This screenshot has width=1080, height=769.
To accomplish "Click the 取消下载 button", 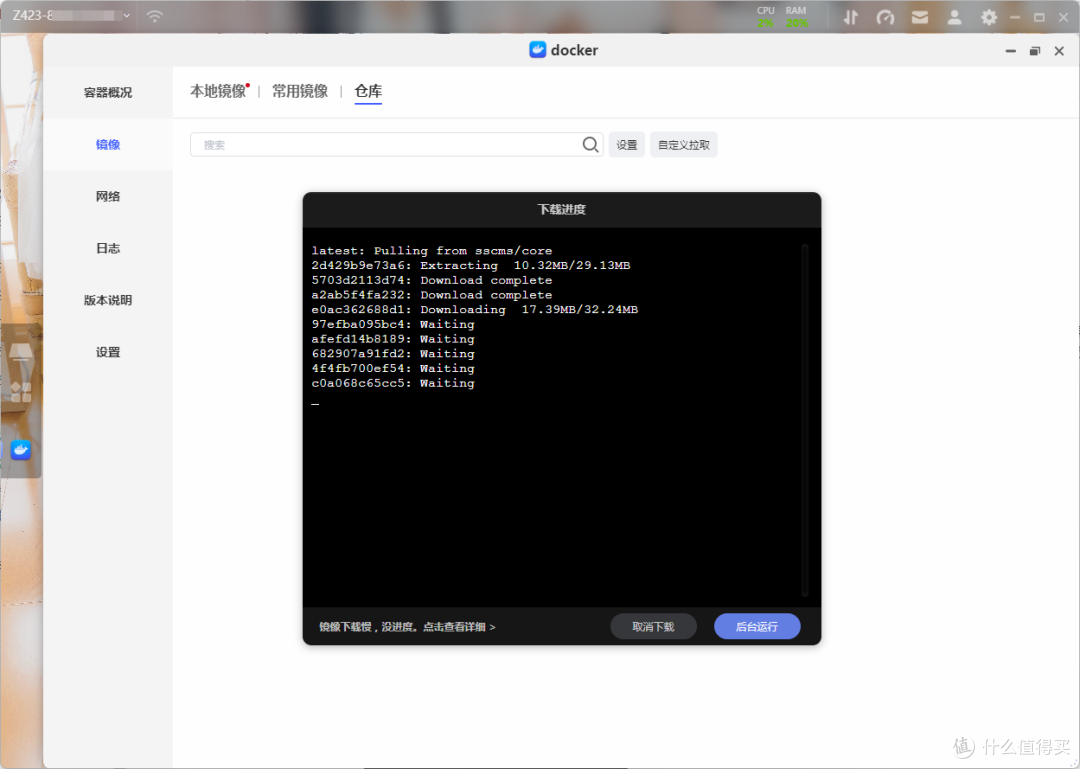I will 653,626.
